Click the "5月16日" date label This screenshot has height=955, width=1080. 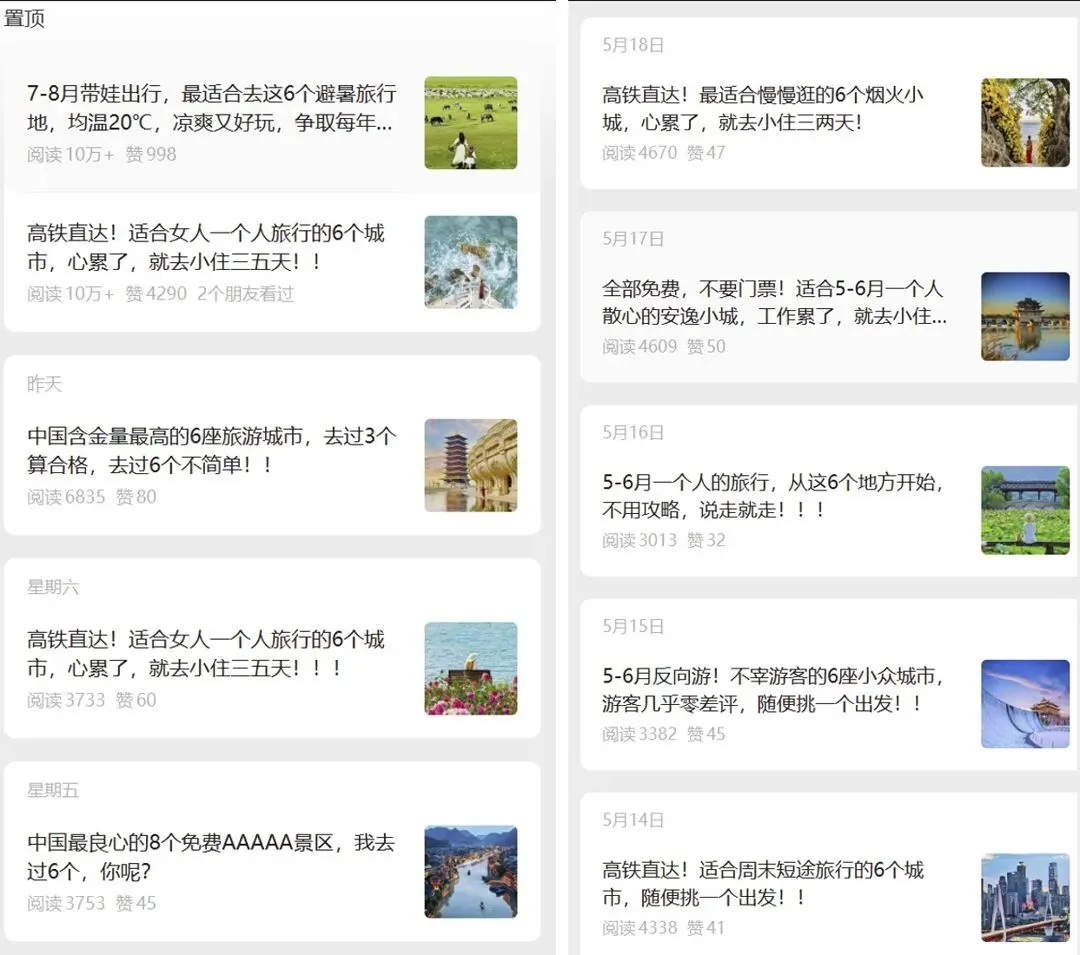(633, 432)
